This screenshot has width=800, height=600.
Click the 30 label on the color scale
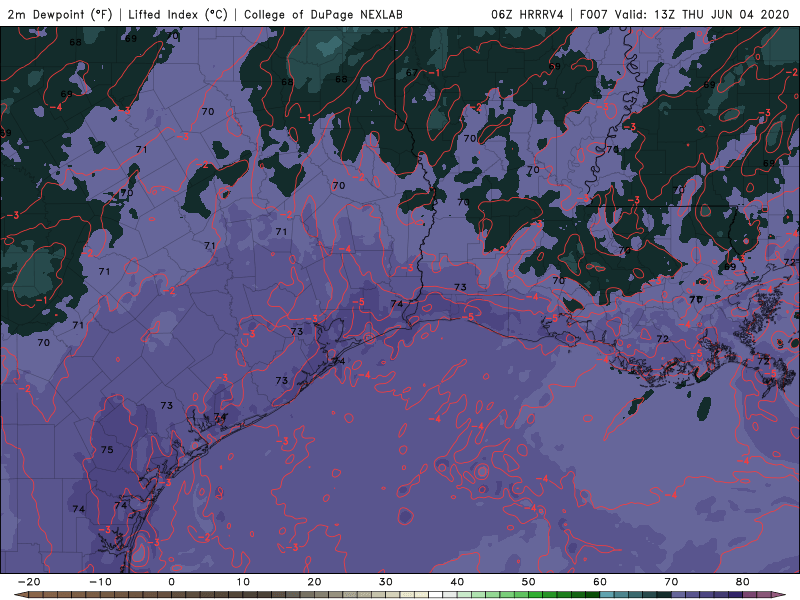pyautogui.click(x=386, y=582)
